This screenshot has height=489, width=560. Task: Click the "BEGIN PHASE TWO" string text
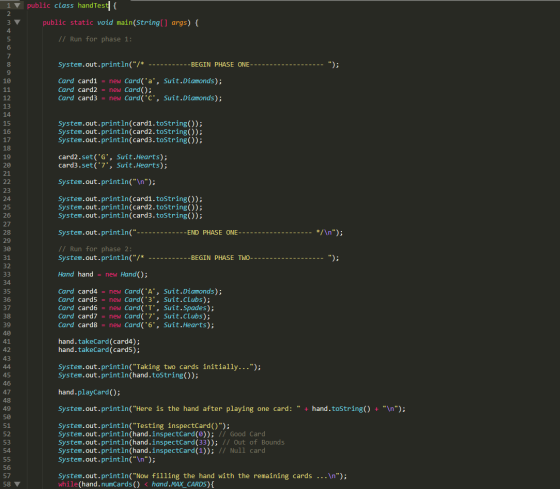[x=220, y=258]
